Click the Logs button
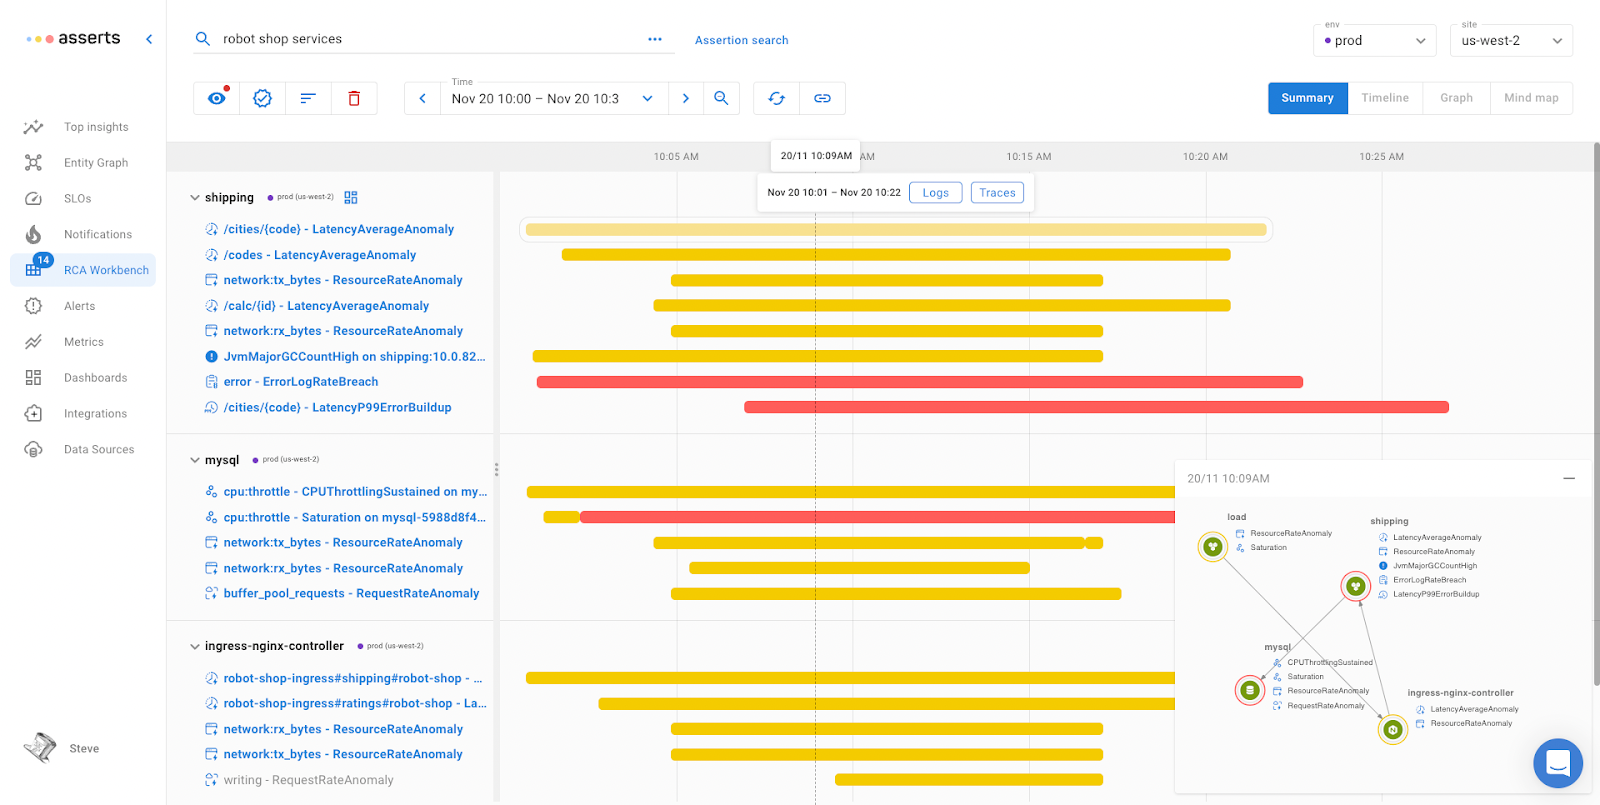The width and height of the screenshot is (1600, 805). click(x=935, y=193)
